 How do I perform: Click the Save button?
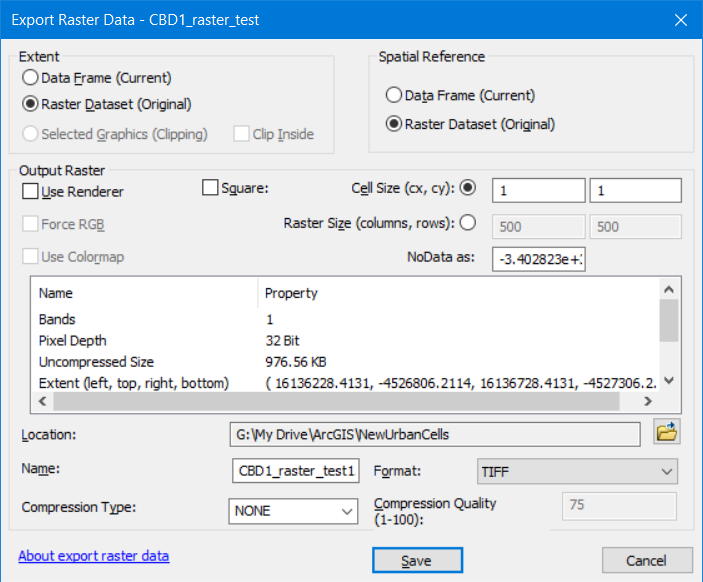pyautogui.click(x=417, y=560)
